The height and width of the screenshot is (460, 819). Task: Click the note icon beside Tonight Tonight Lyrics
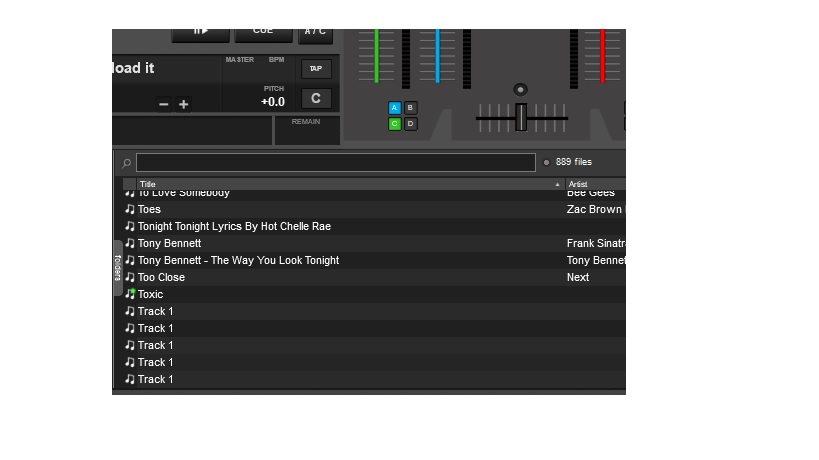pyautogui.click(x=130, y=227)
